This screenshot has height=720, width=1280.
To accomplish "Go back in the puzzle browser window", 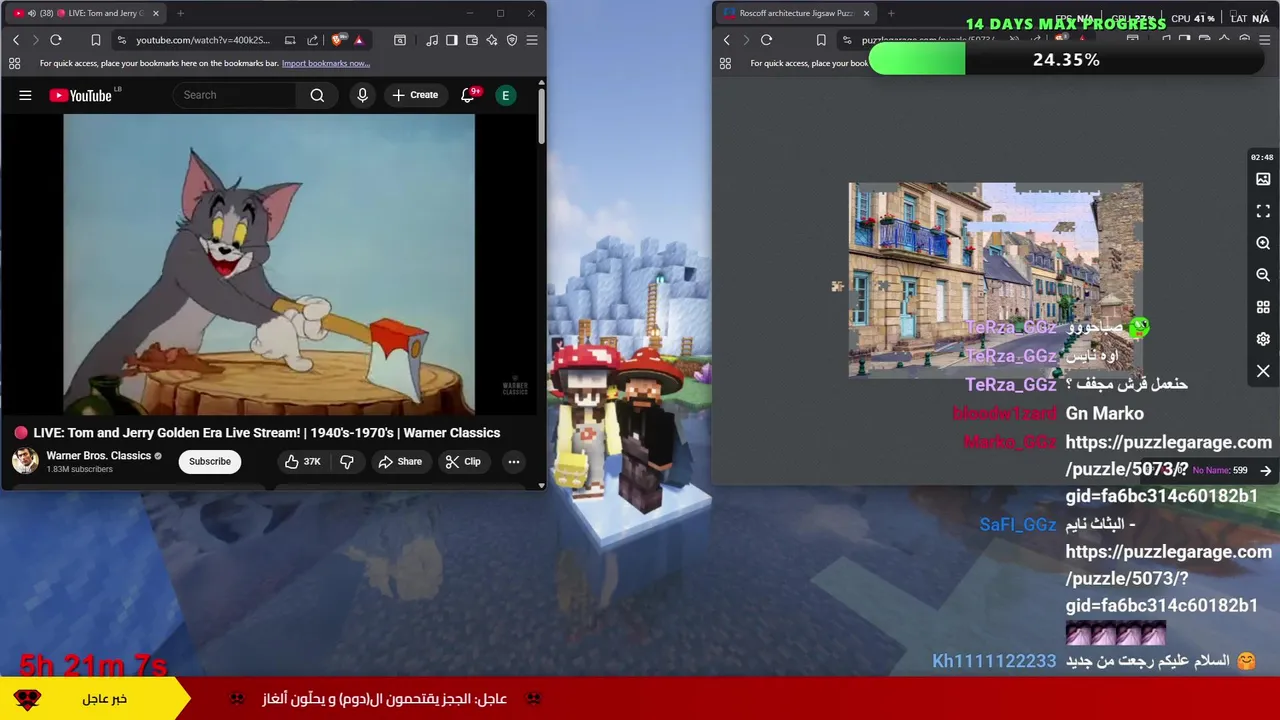I will click(727, 40).
